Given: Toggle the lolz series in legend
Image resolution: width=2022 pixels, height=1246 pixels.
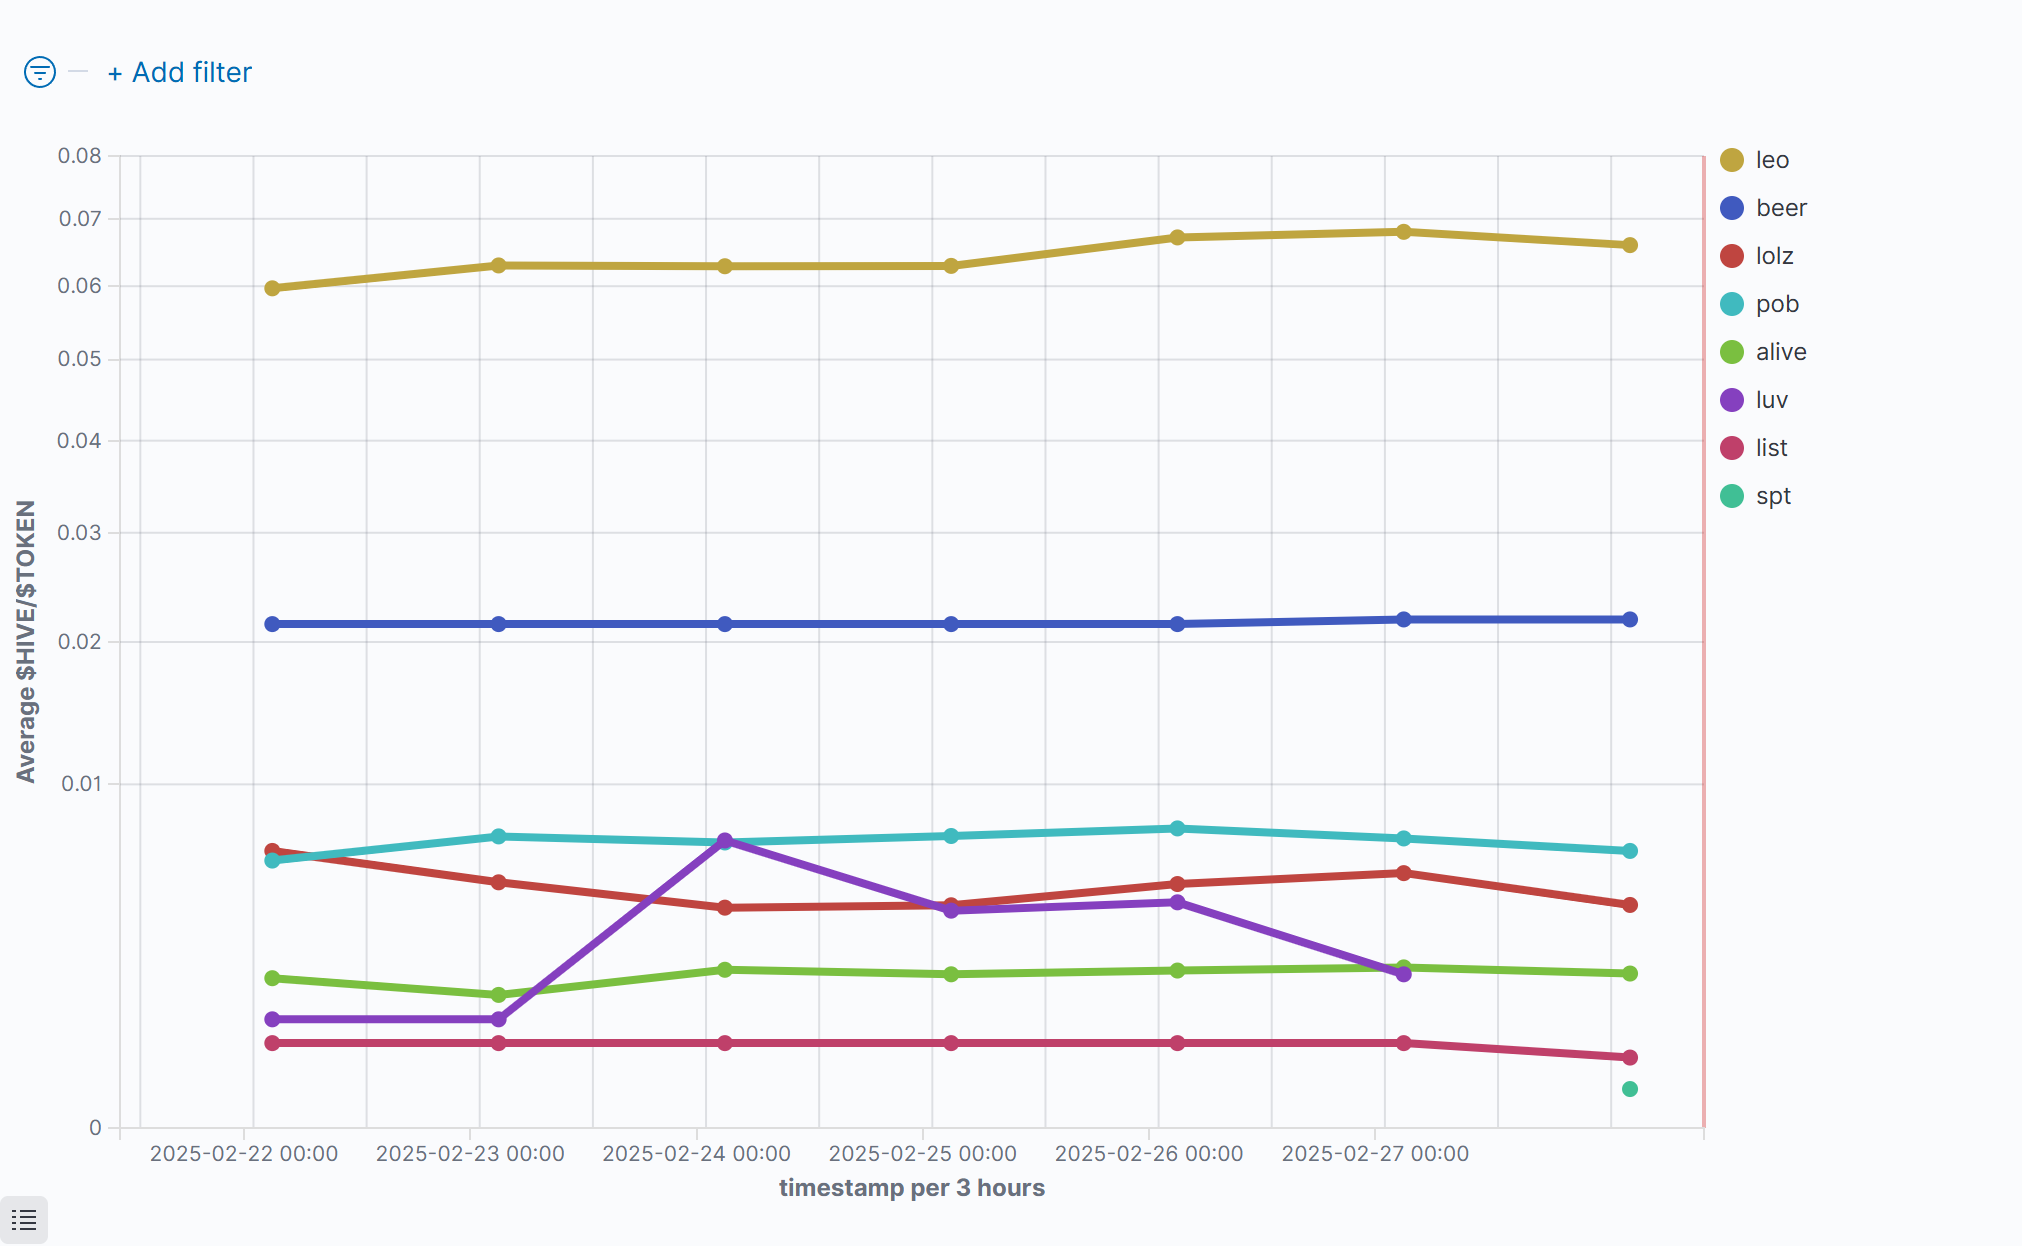Looking at the screenshot, I should 1774,256.
